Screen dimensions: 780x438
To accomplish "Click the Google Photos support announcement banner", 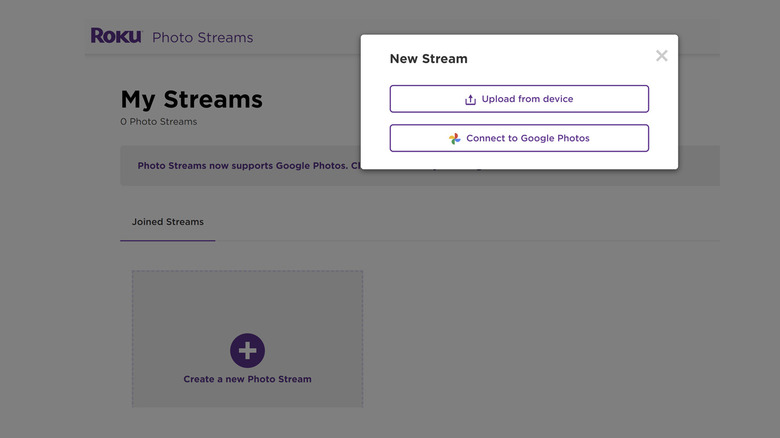I will click(240, 166).
